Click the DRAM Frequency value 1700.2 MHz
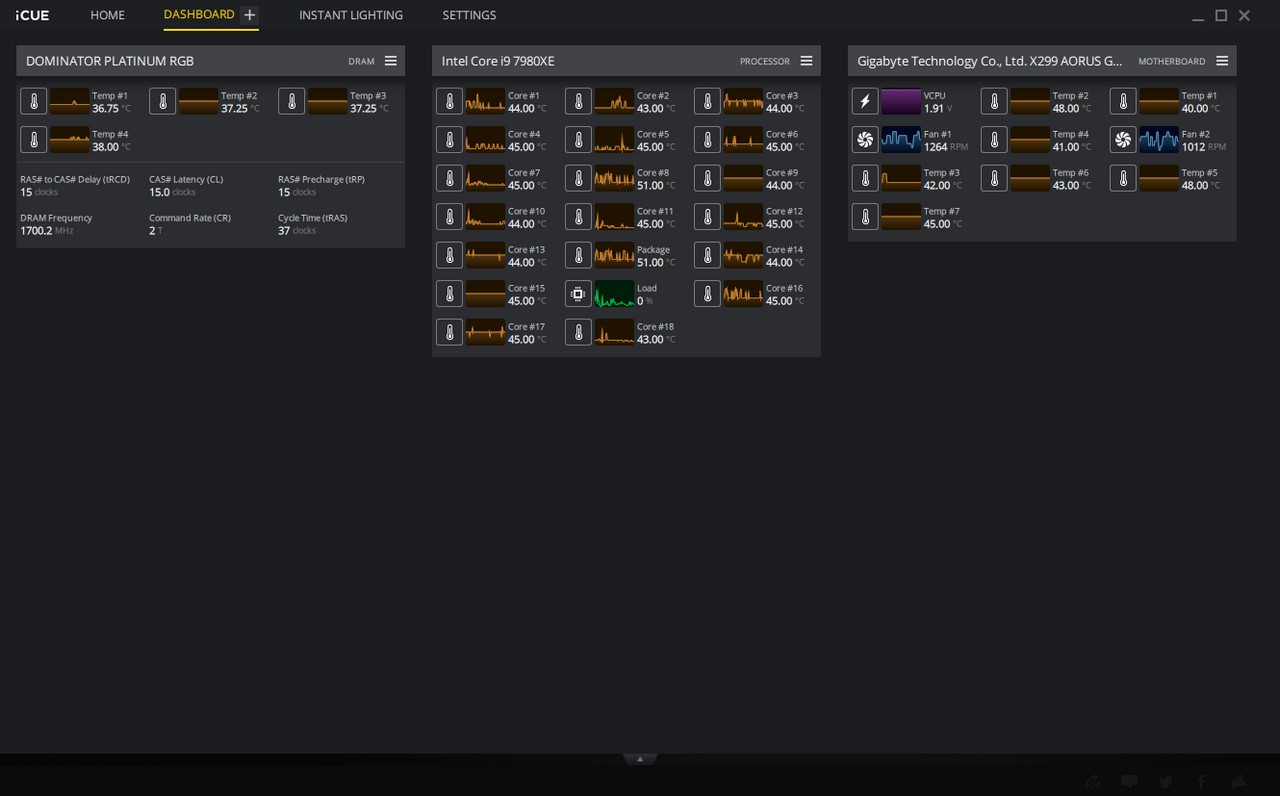The image size is (1280, 796). pos(47,231)
